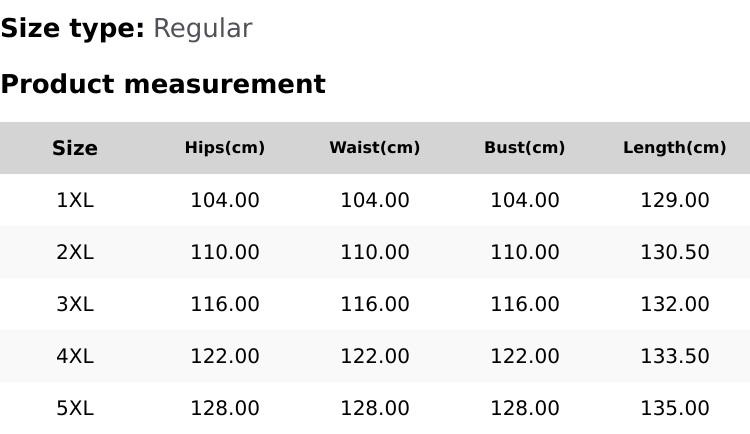
Task: Click the Bust value for 5XL
Action: pos(525,408)
